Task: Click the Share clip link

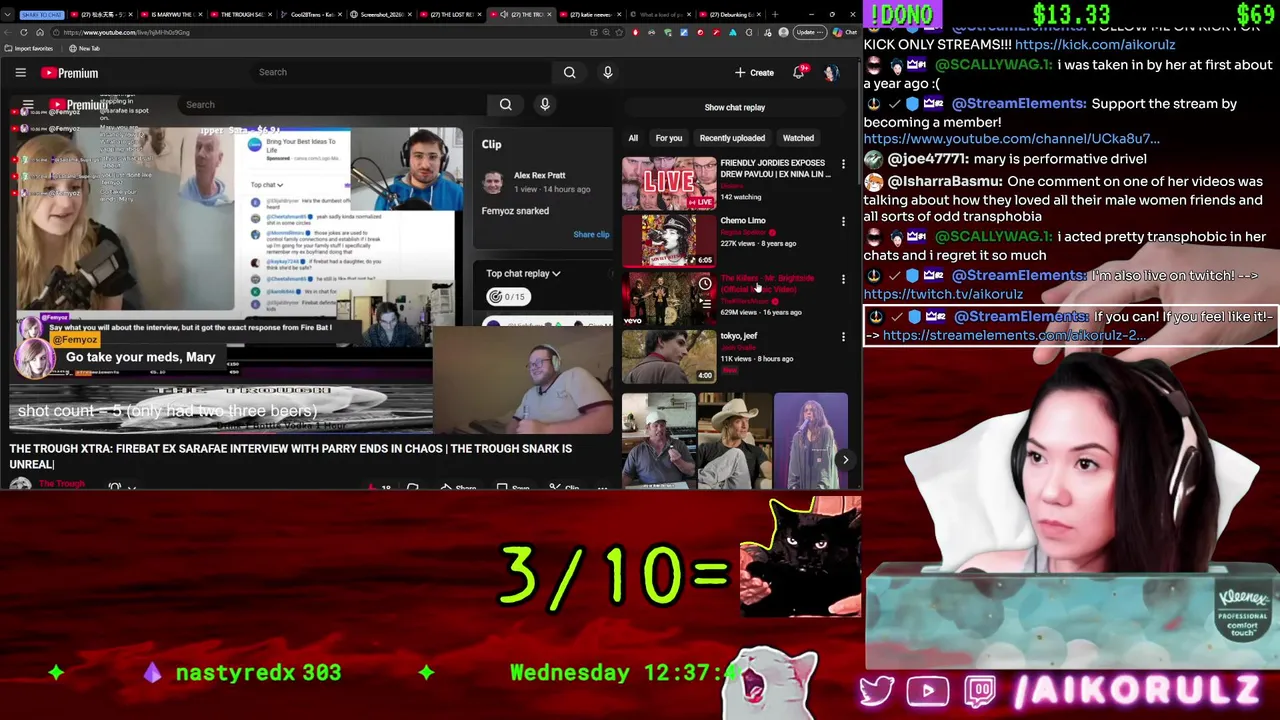Action: 591,235
